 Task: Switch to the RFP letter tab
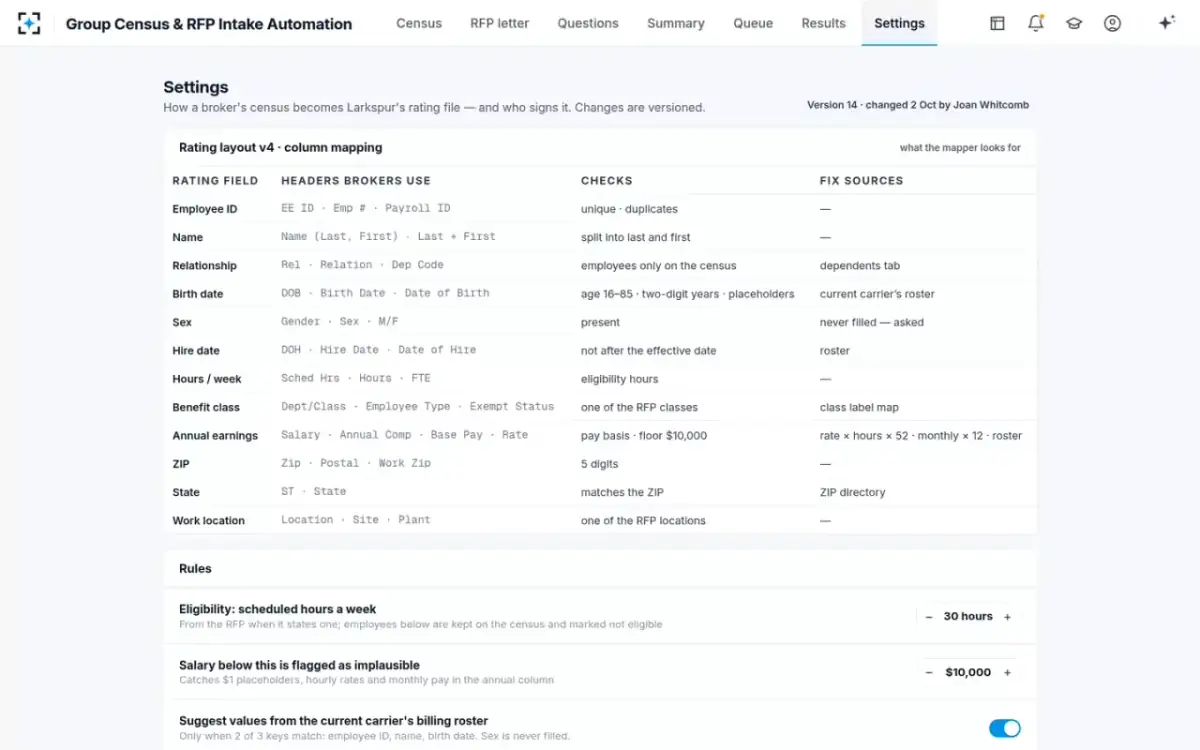(x=500, y=23)
